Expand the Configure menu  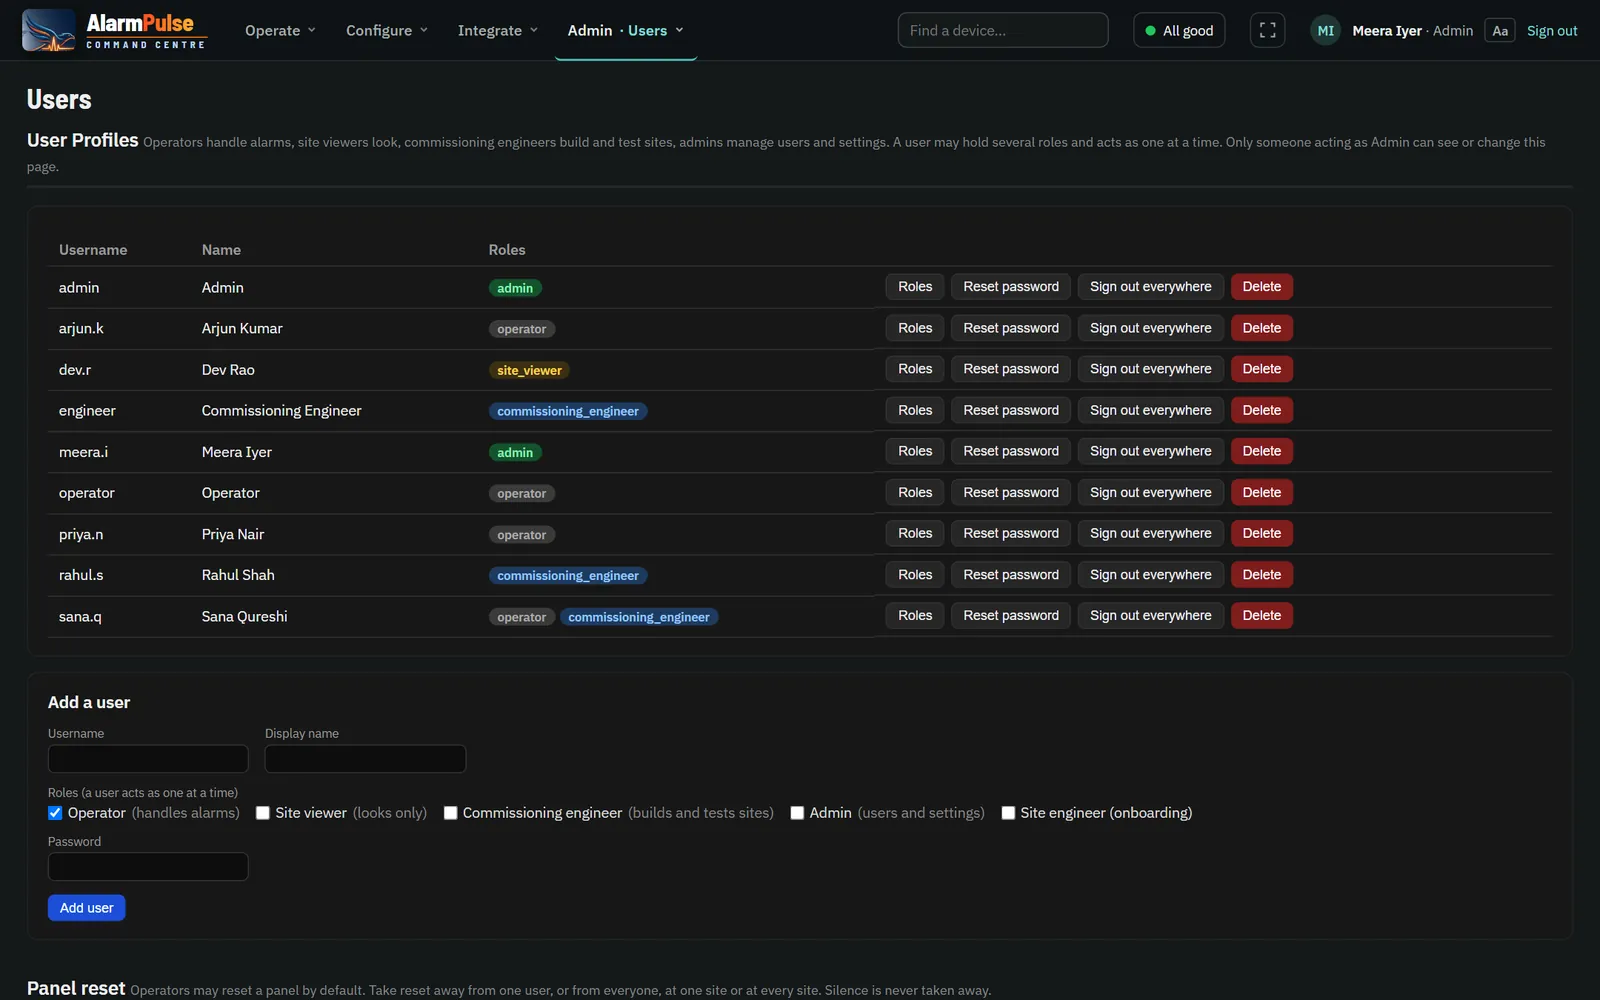pos(387,30)
